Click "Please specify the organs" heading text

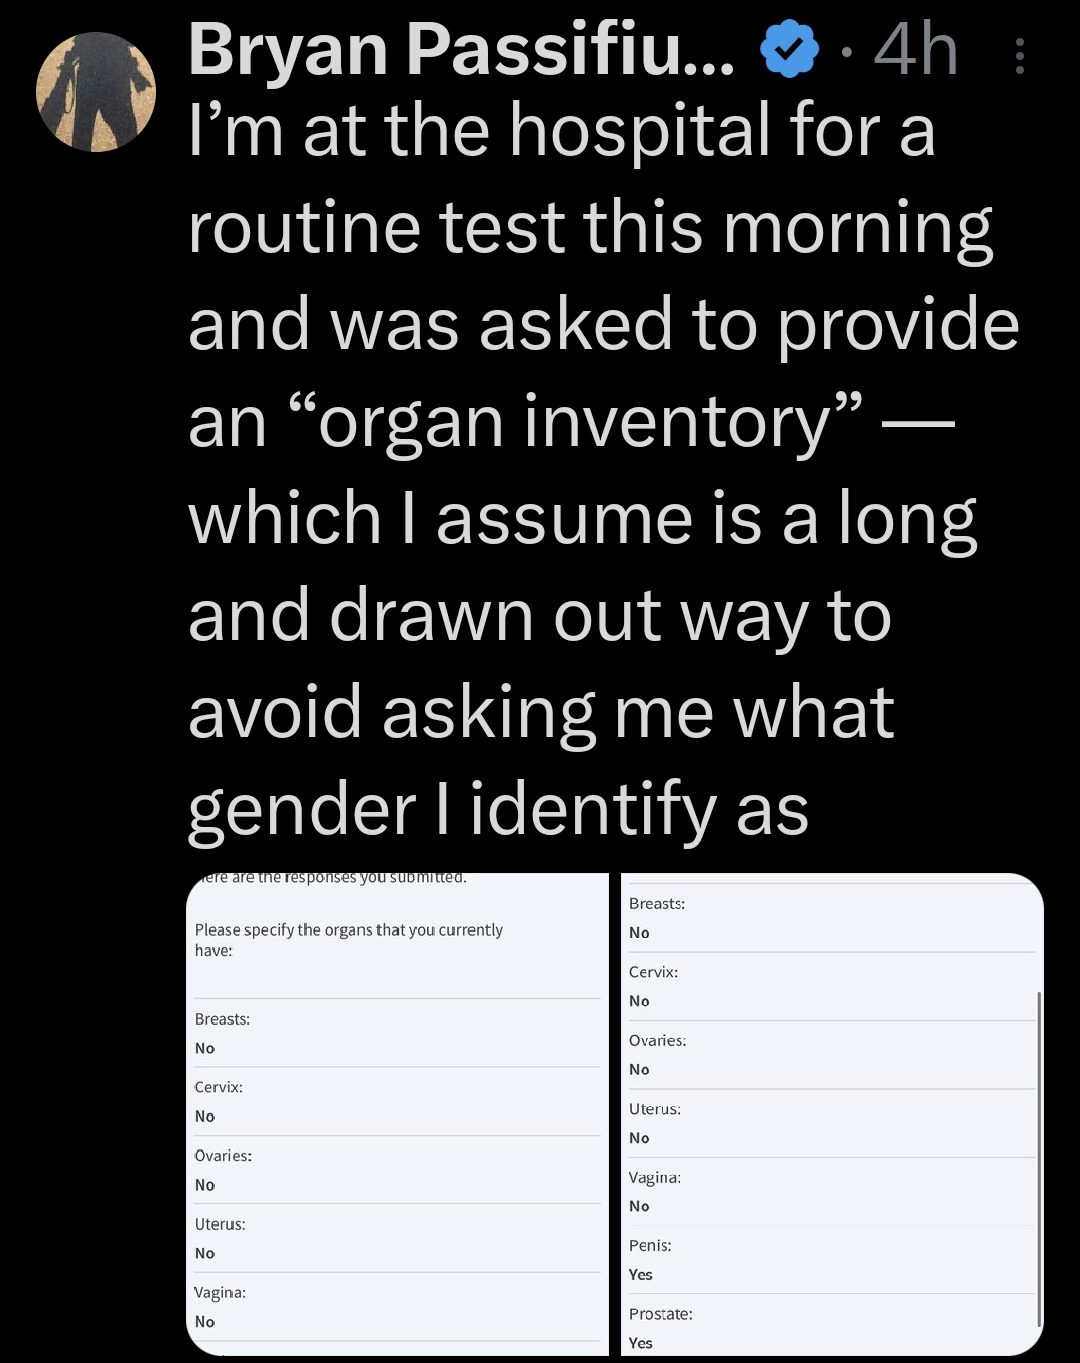point(348,930)
